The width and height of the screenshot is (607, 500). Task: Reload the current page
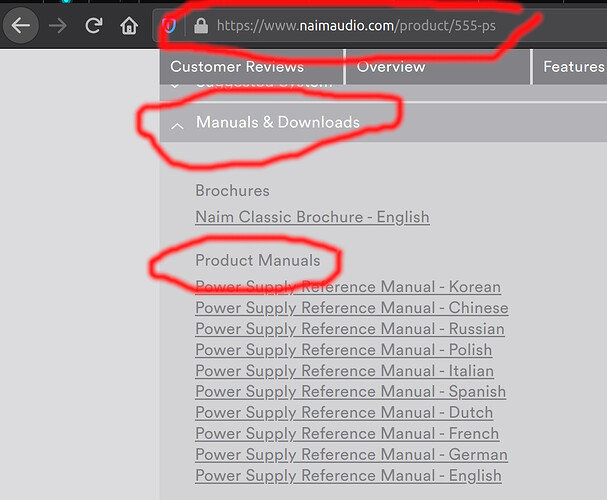94,26
